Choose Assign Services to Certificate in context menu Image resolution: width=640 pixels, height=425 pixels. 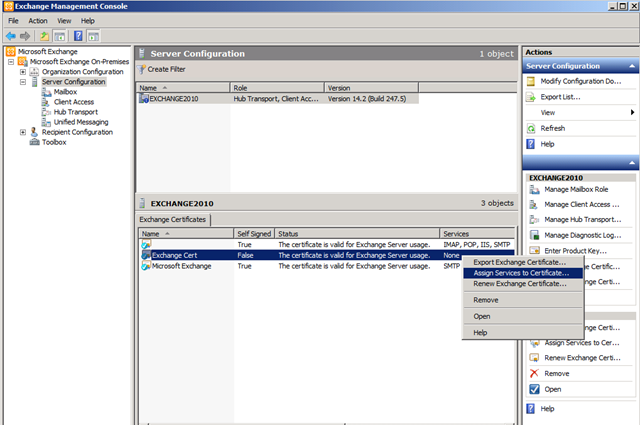(523, 273)
